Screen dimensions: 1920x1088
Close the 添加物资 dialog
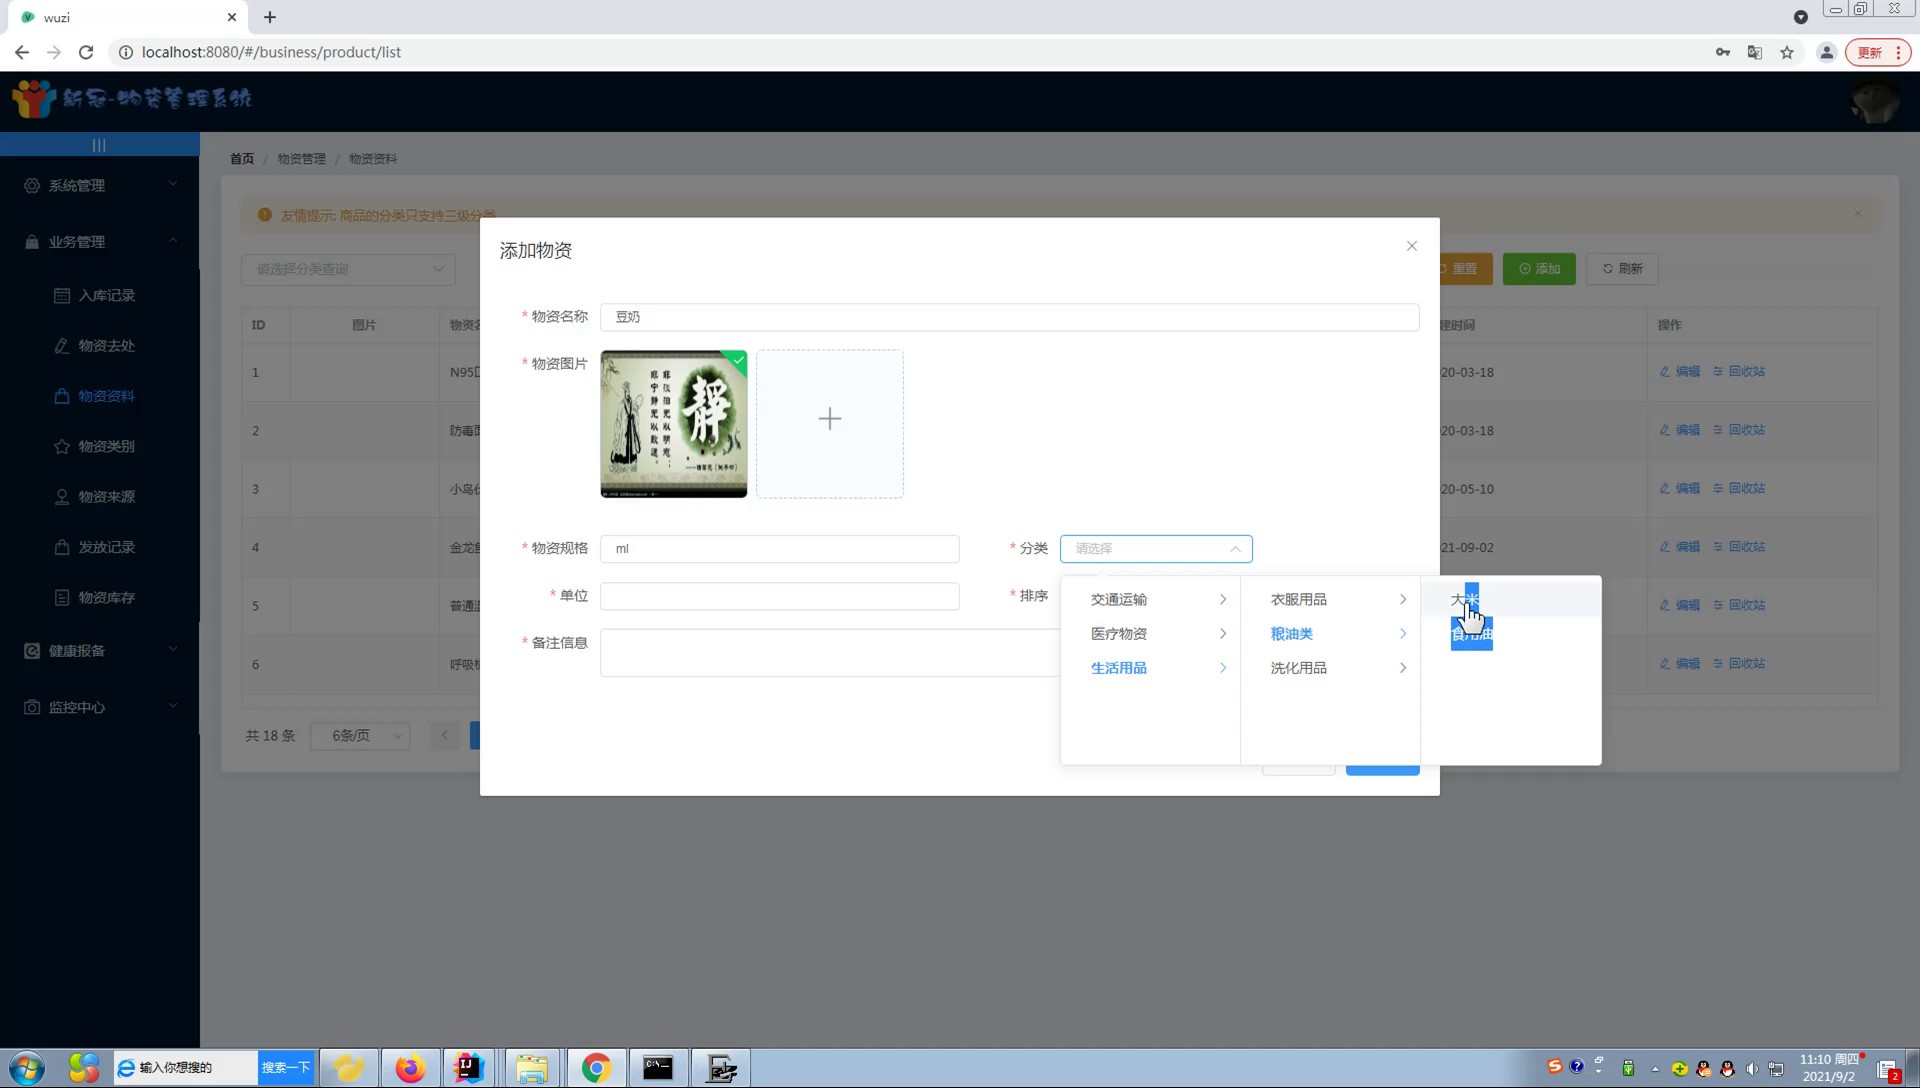coord(1411,246)
